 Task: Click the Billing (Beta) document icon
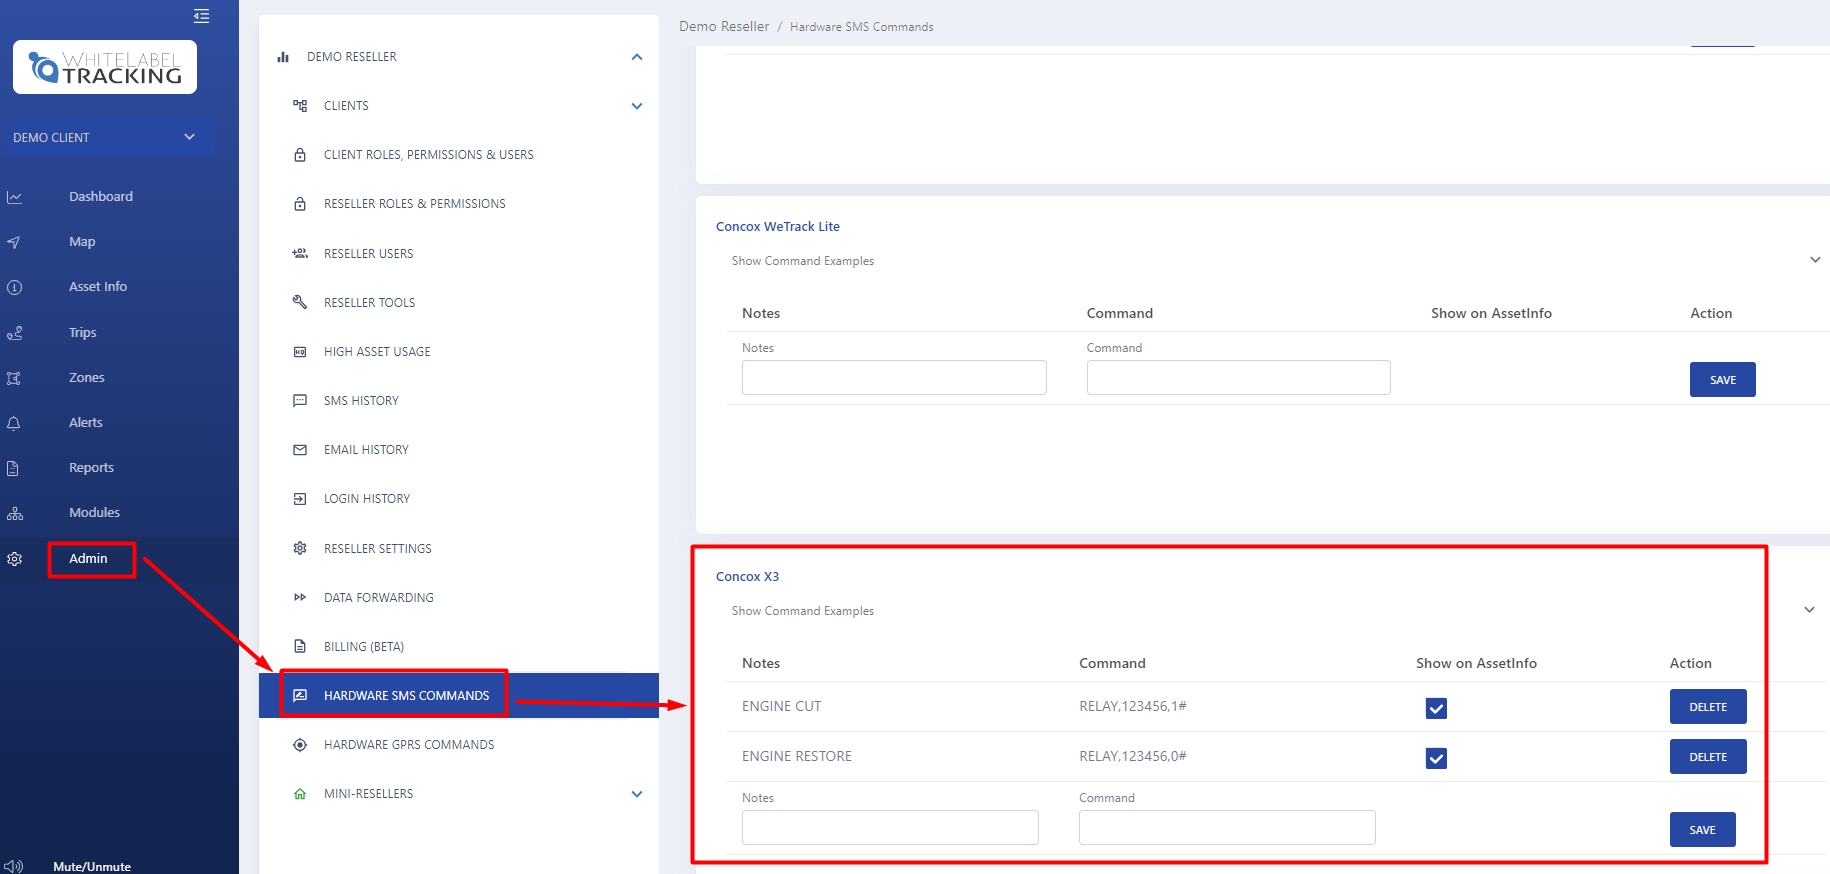[x=300, y=646]
